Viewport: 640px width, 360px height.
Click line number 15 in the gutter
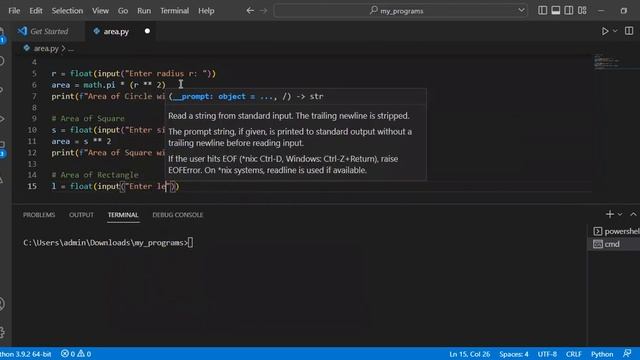coord(32,187)
